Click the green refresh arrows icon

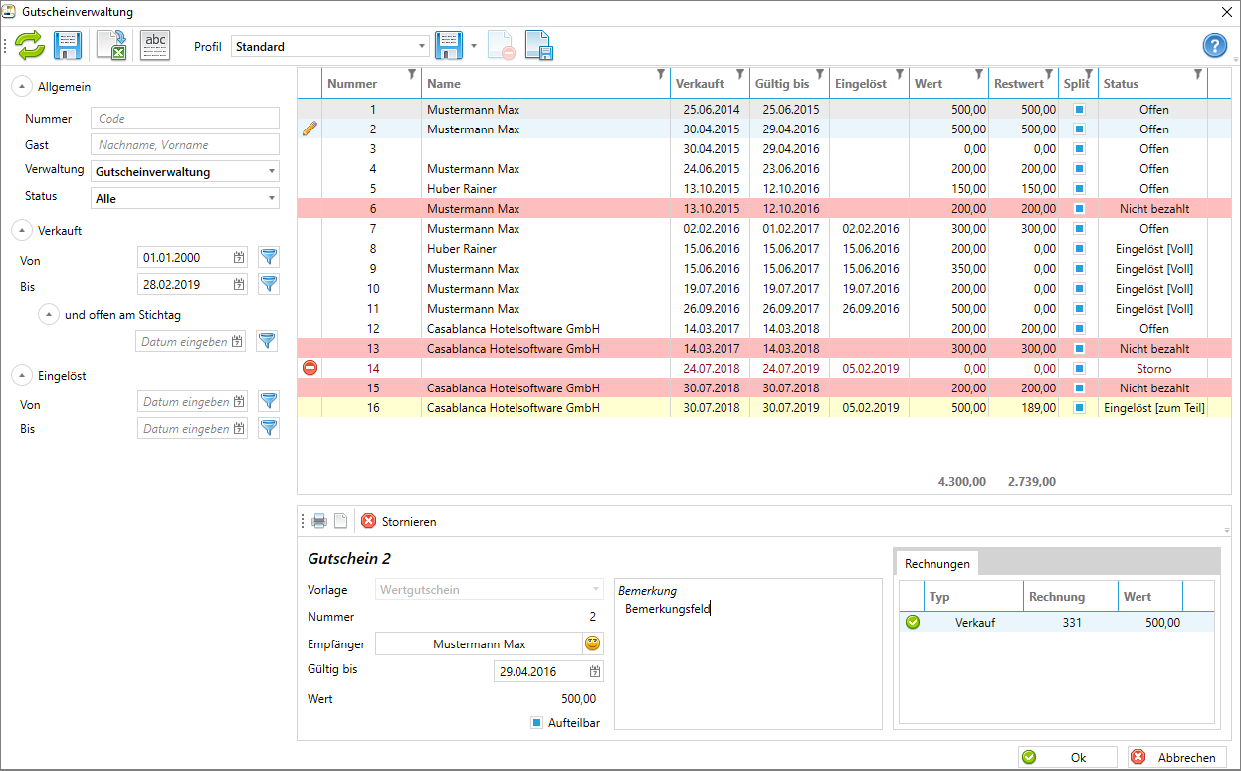pyautogui.click(x=30, y=46)
